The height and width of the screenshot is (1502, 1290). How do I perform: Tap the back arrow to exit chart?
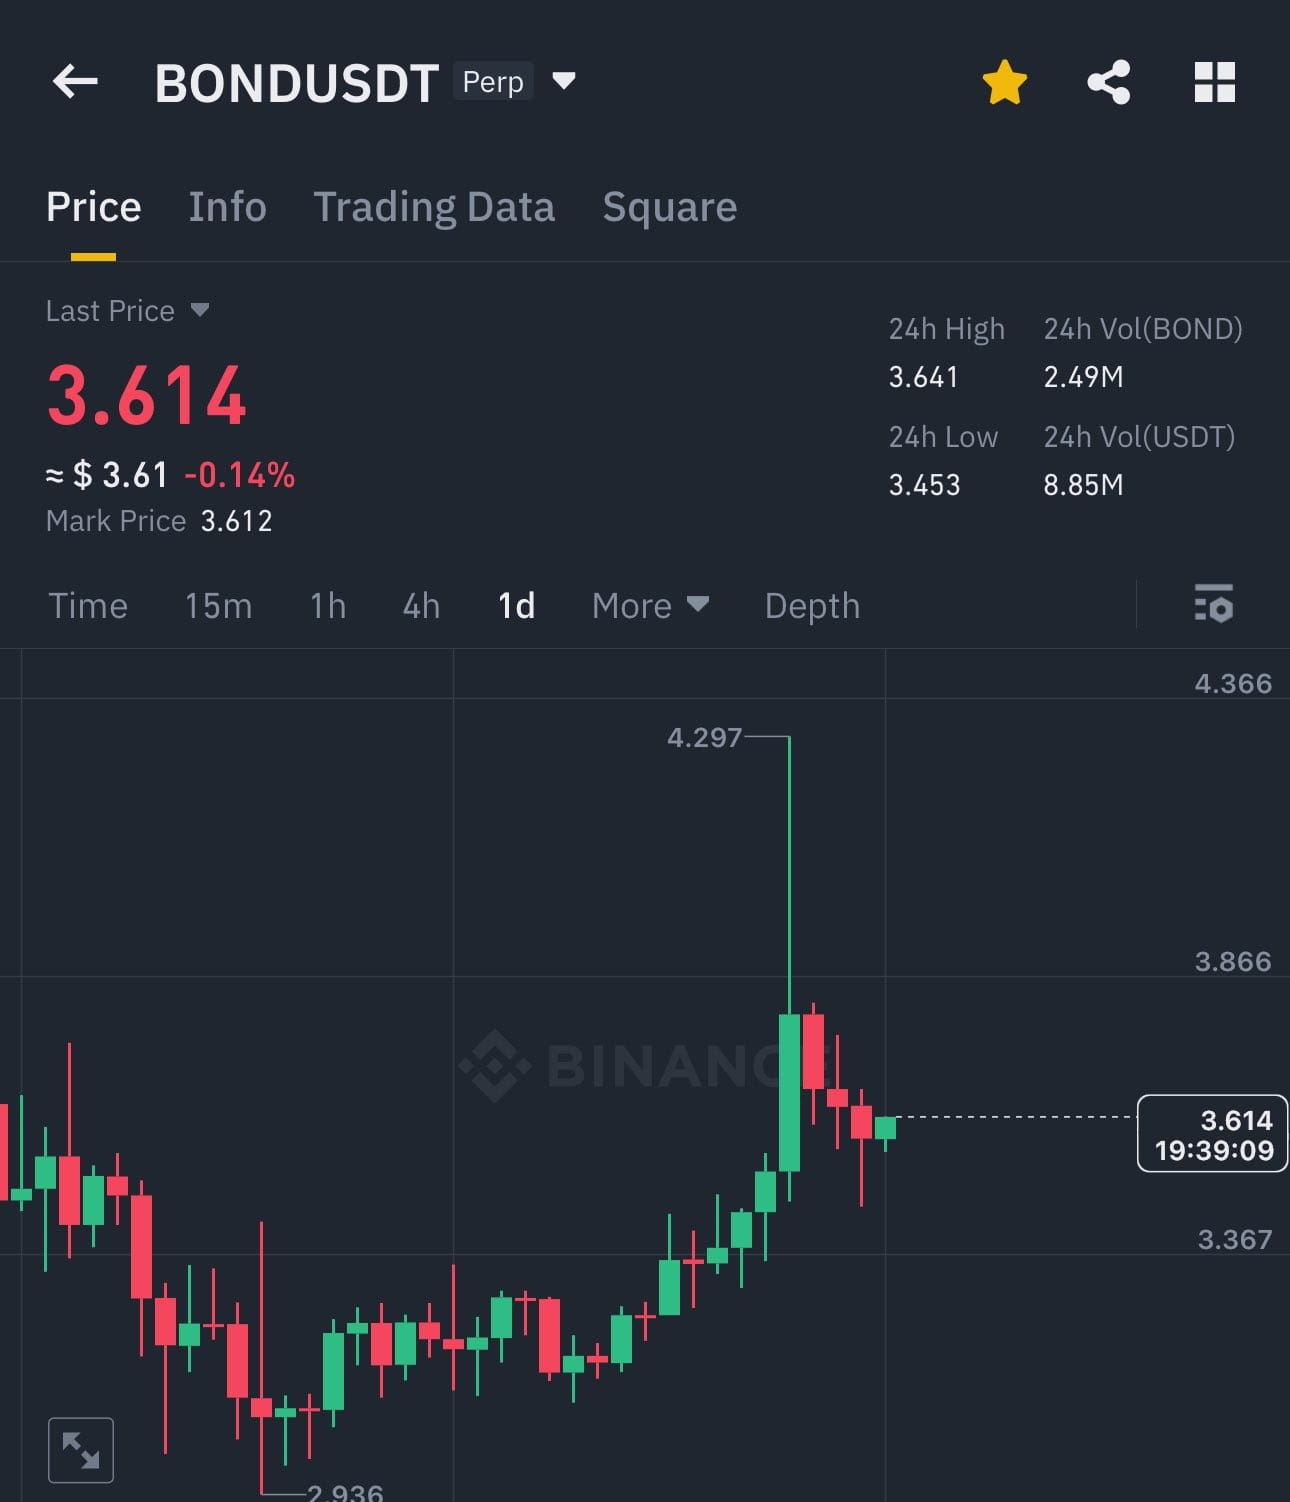[75, 82]
